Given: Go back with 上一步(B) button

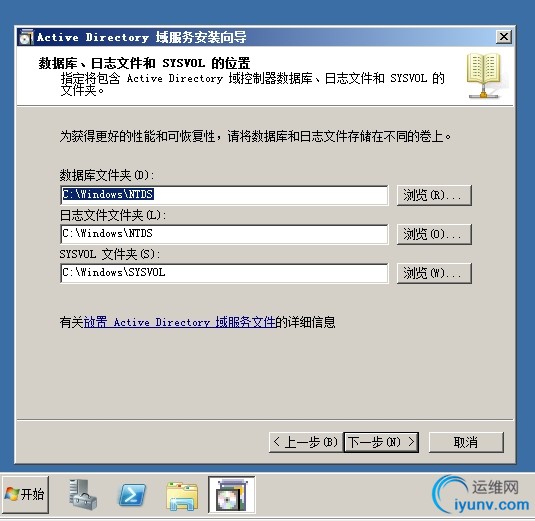Looking at the screenshot, I should coord(306,443).
